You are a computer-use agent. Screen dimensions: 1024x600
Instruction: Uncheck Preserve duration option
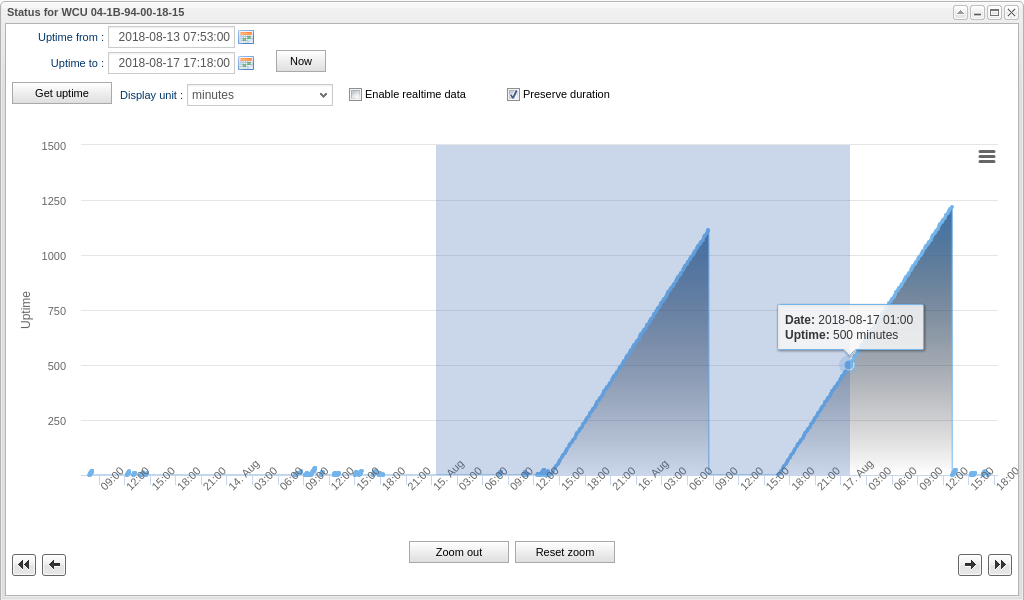513,95
